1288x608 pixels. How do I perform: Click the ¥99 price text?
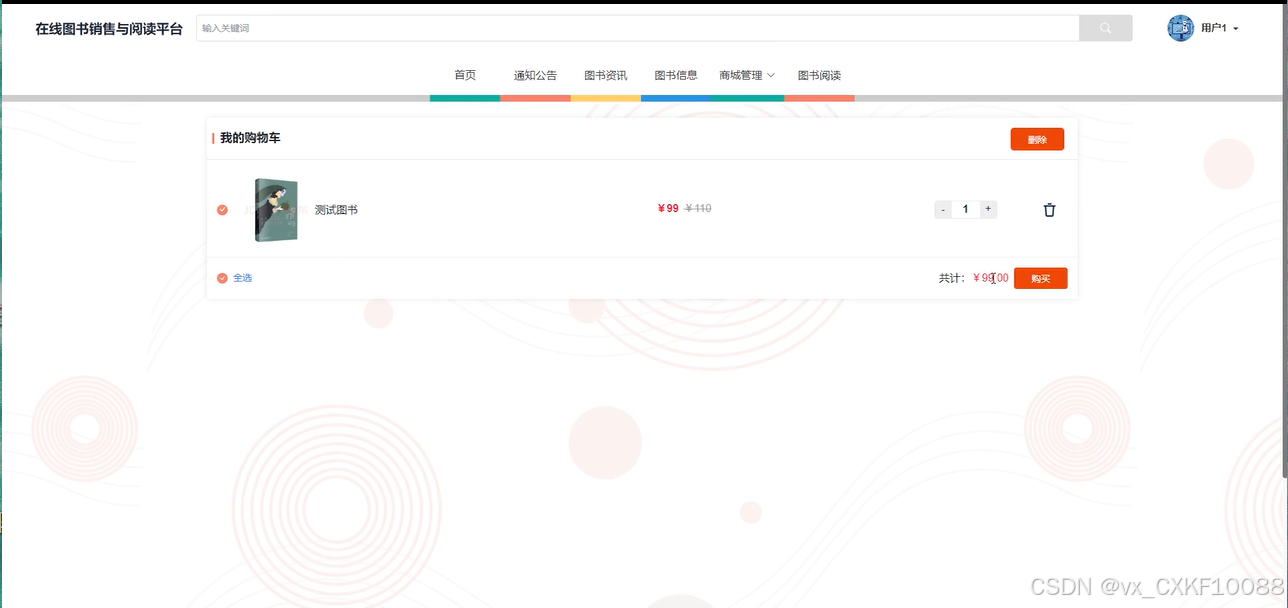click(x=668, y=209)
